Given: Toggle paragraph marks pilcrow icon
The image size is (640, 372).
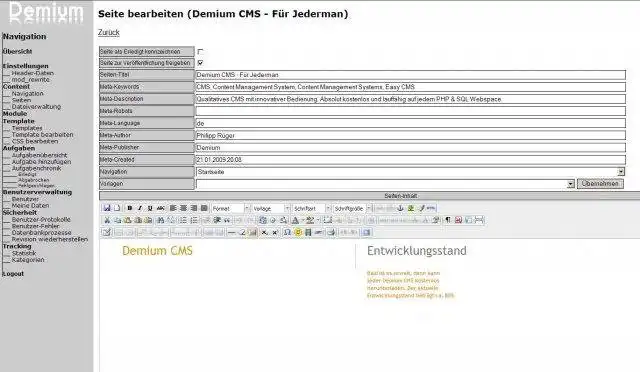Looking at the screenshot, I should point(448,220).
